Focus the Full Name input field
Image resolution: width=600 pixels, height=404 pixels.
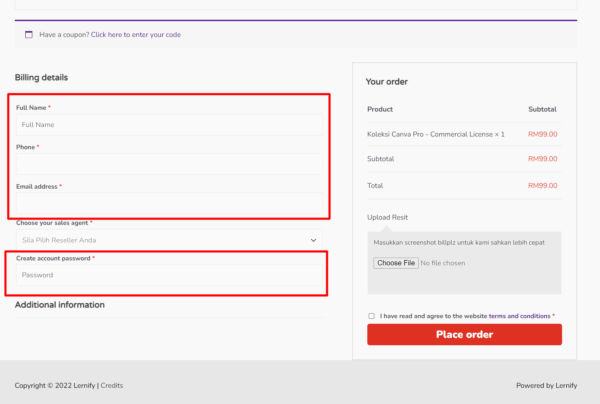[x=168, y=125]
